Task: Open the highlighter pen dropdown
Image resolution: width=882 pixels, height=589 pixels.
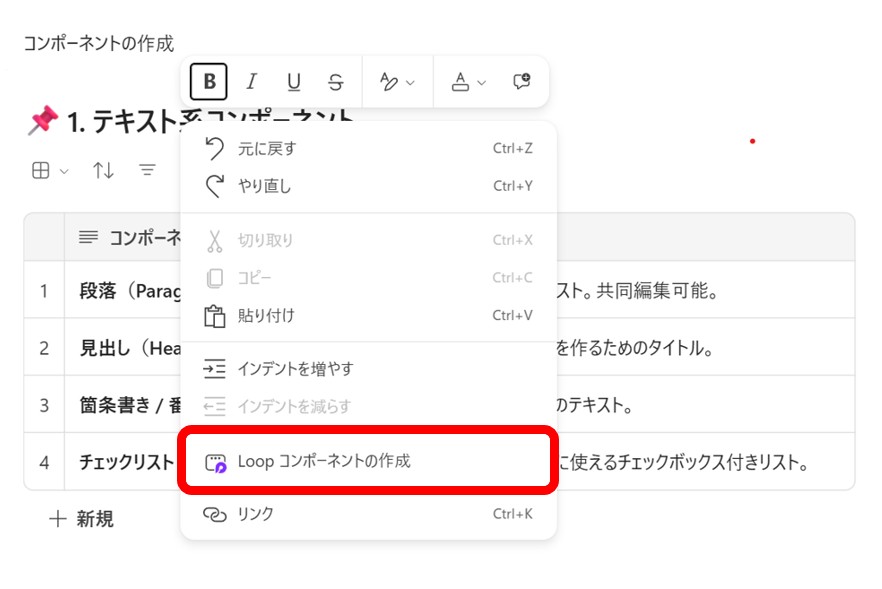Action: pyautogui.click(x=397, y=82)
